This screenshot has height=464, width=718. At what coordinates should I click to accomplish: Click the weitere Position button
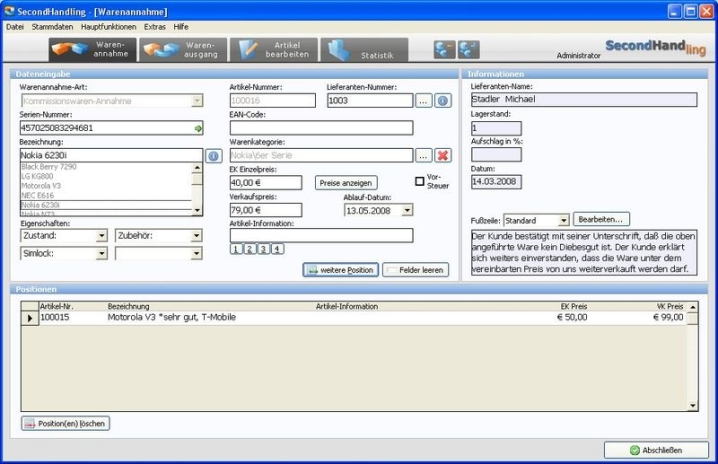pyautogui.click(x=340, y=270)
